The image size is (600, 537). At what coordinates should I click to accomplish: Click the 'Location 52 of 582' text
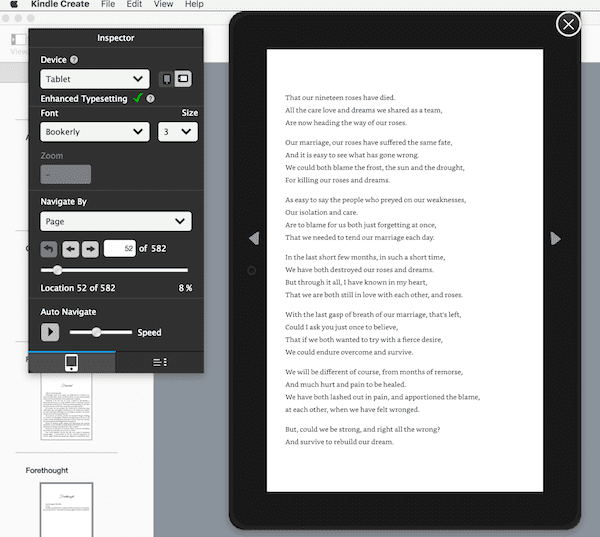point(78,288)
